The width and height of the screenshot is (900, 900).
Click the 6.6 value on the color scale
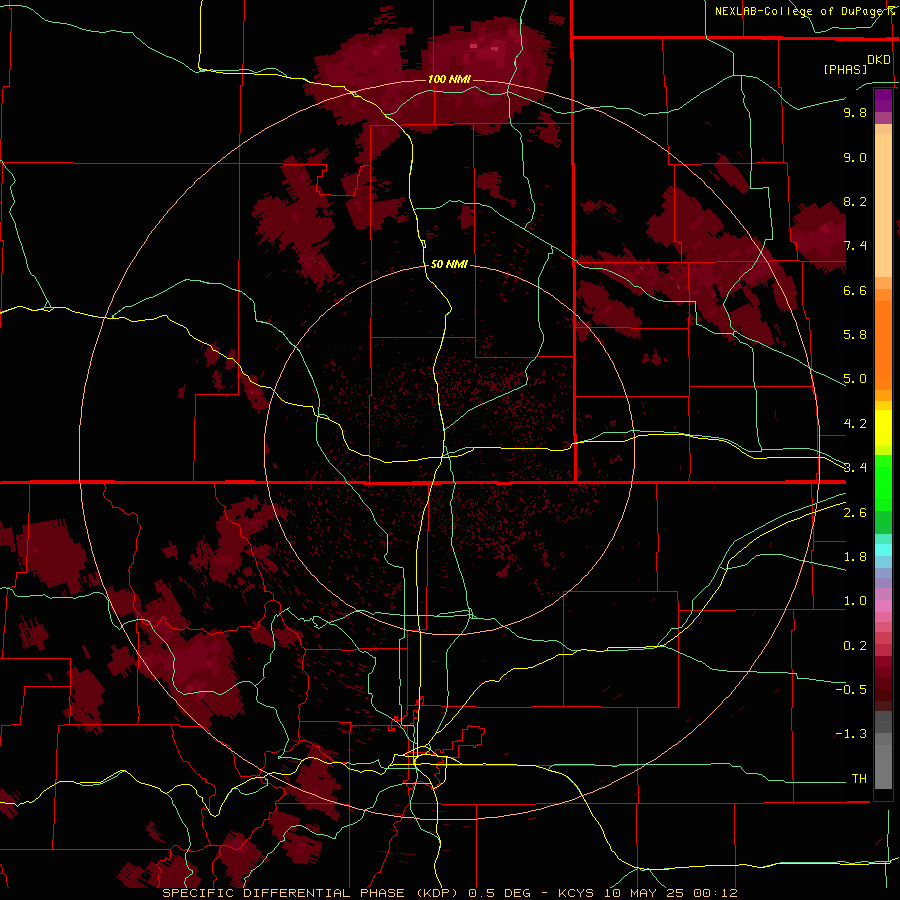tap(855, 290)
